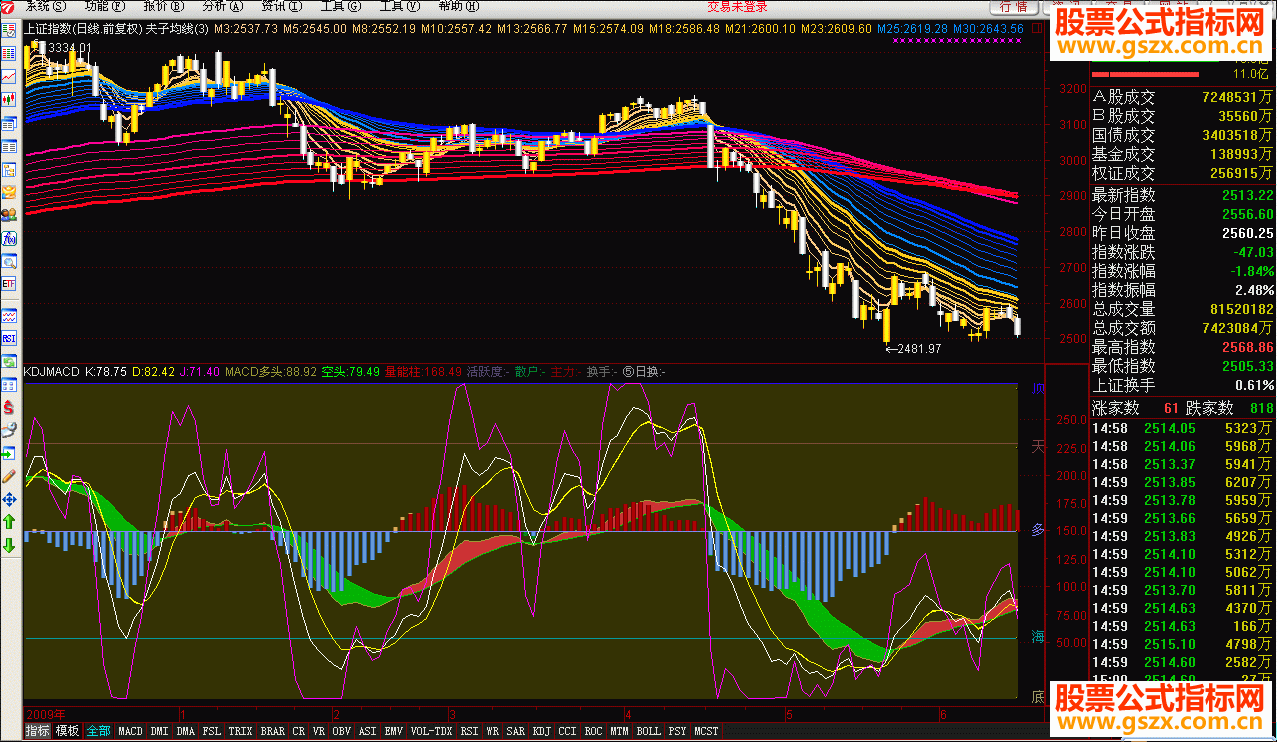Select the CR indicator tab
The width and height of the screenshot is (1277, 742).
click(x=299, y=731)
